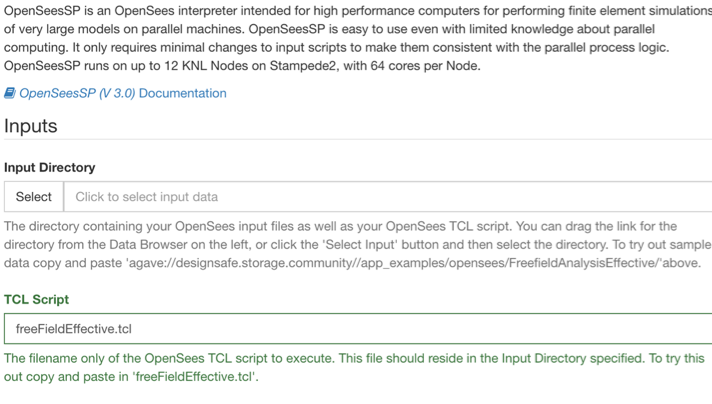Click the green help sentence starting 'The filename only'
Screen dimensions: 712x404
[354, 368]
